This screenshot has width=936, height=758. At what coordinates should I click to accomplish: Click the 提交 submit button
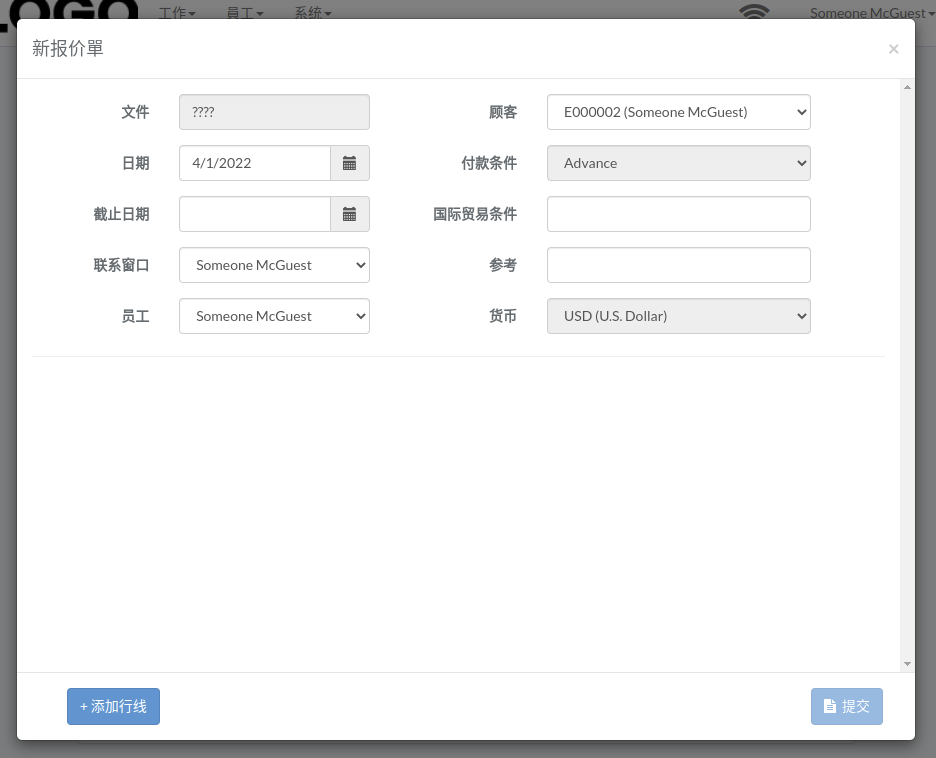[x=846, y=707]
